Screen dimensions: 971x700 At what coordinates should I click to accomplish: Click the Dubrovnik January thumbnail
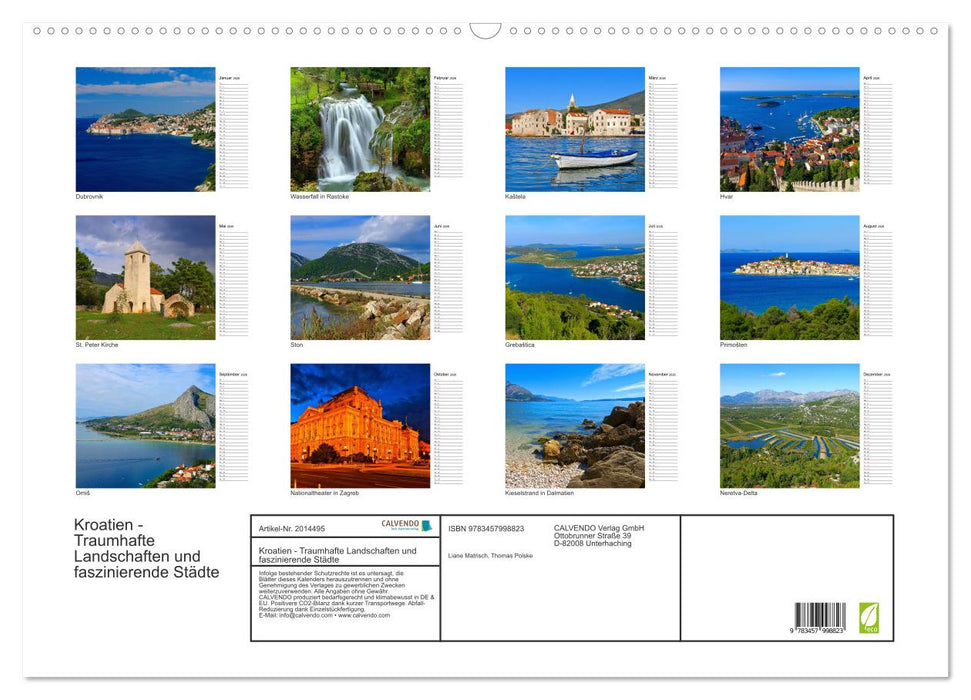(x=145, y=128)
